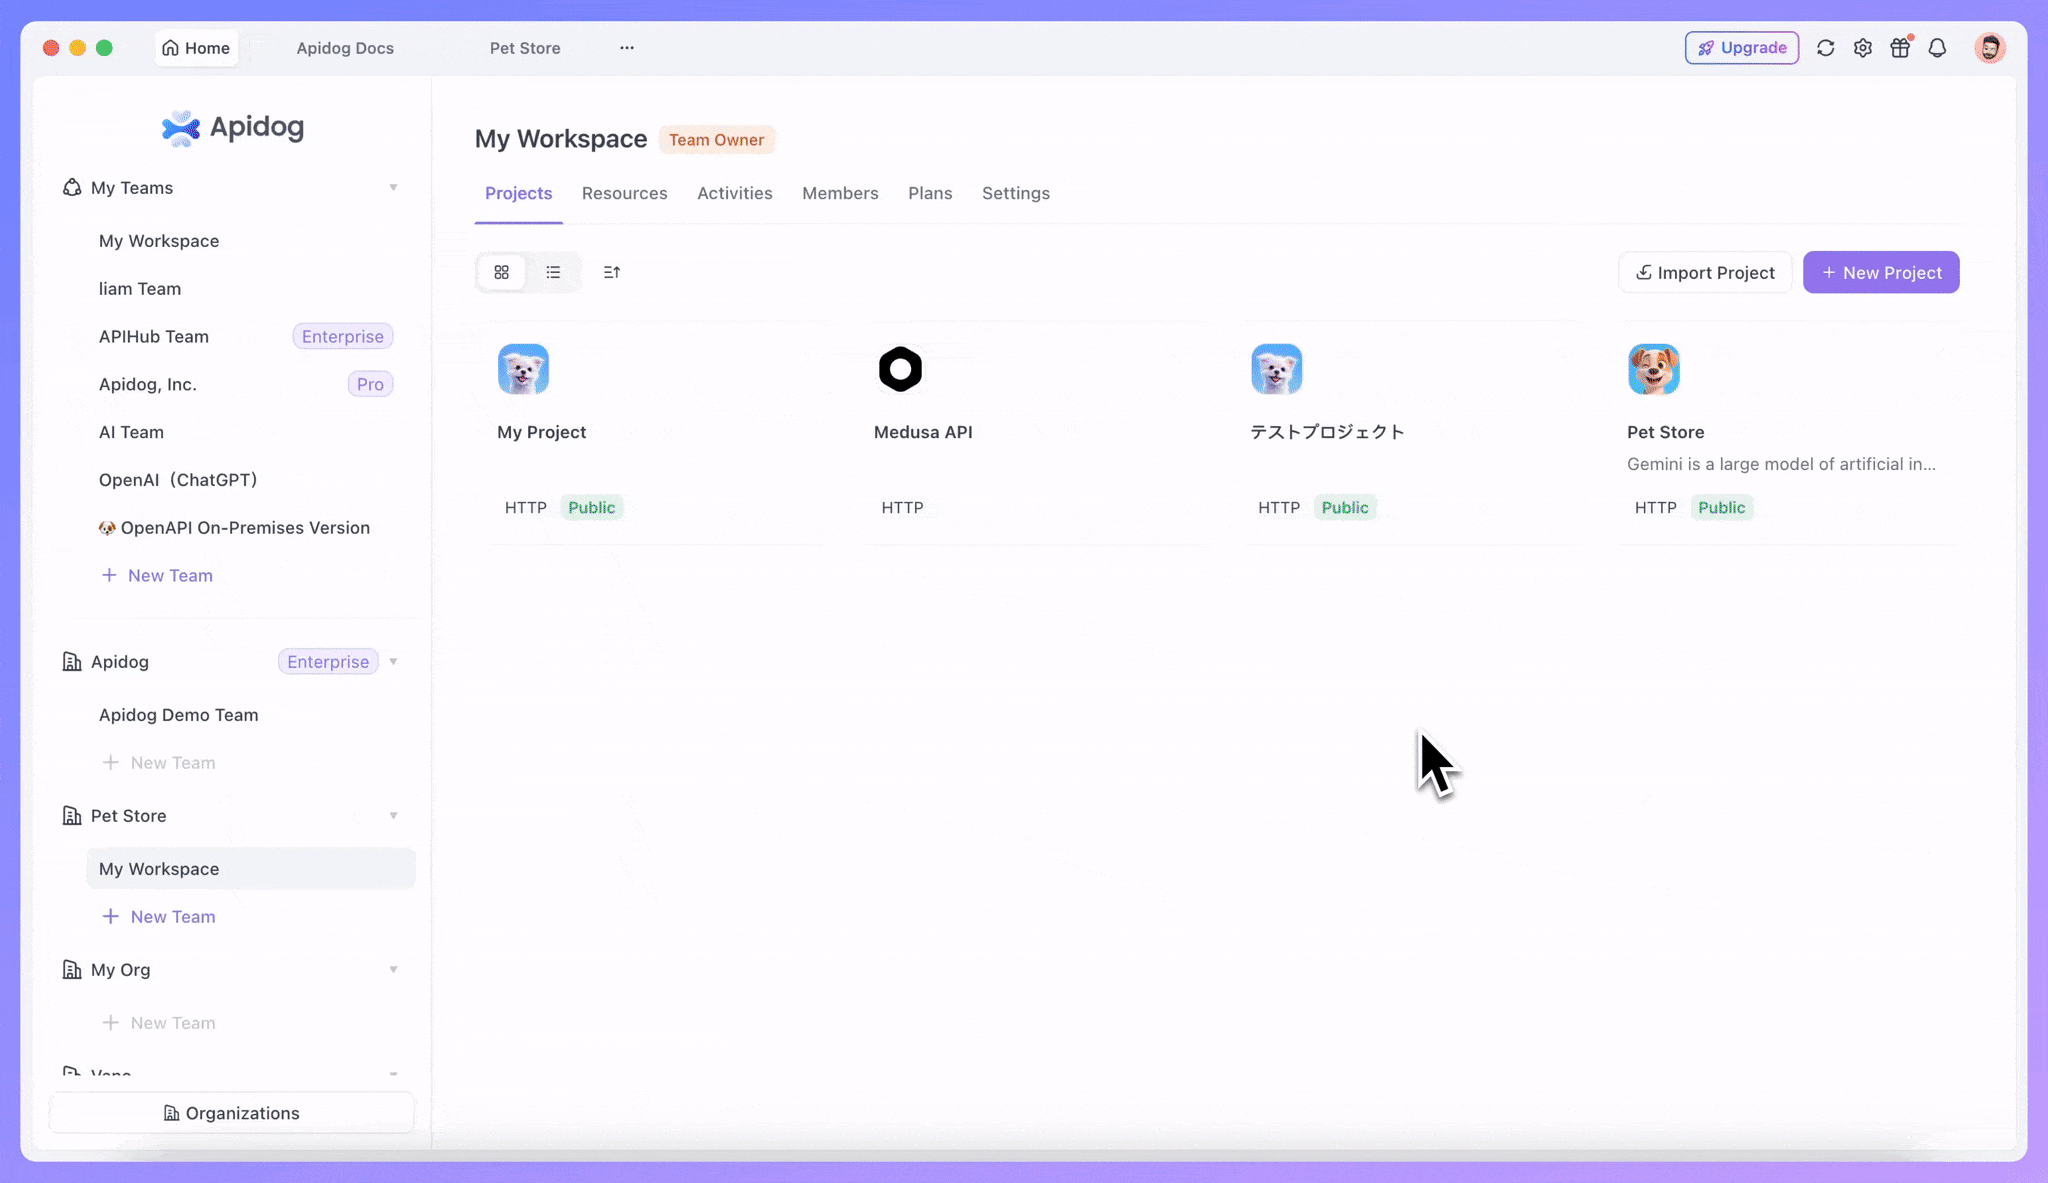Viewport: 2048px width, 1183px height.
Task: Click the My Teams icon in sidebar
Action: click(x=72, y=188)
